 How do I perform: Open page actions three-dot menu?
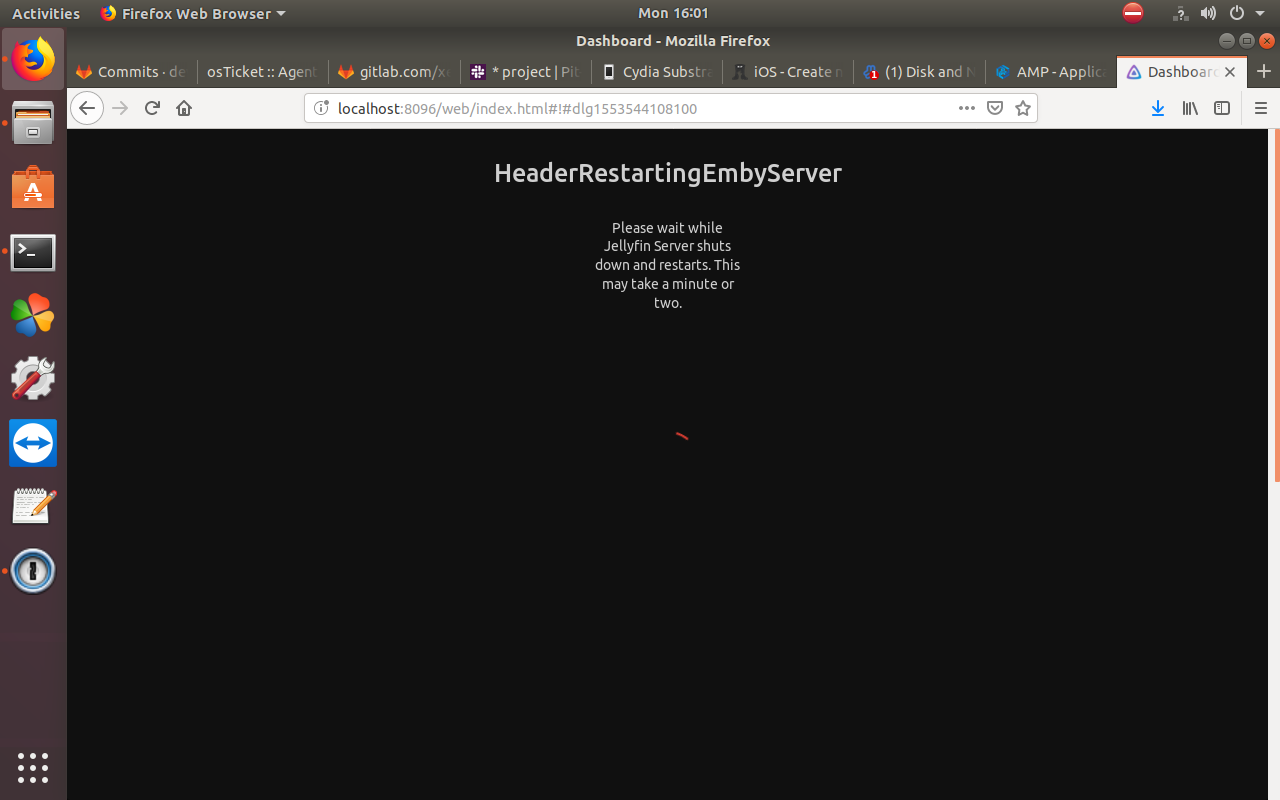point(967,108)
